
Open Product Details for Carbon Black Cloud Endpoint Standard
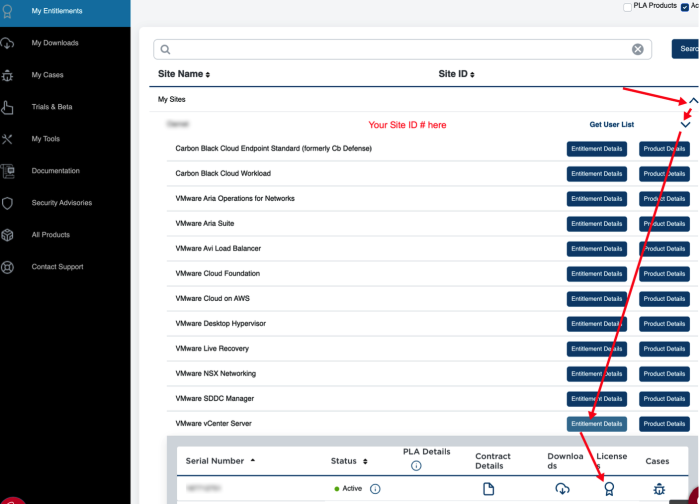[664, 149]
